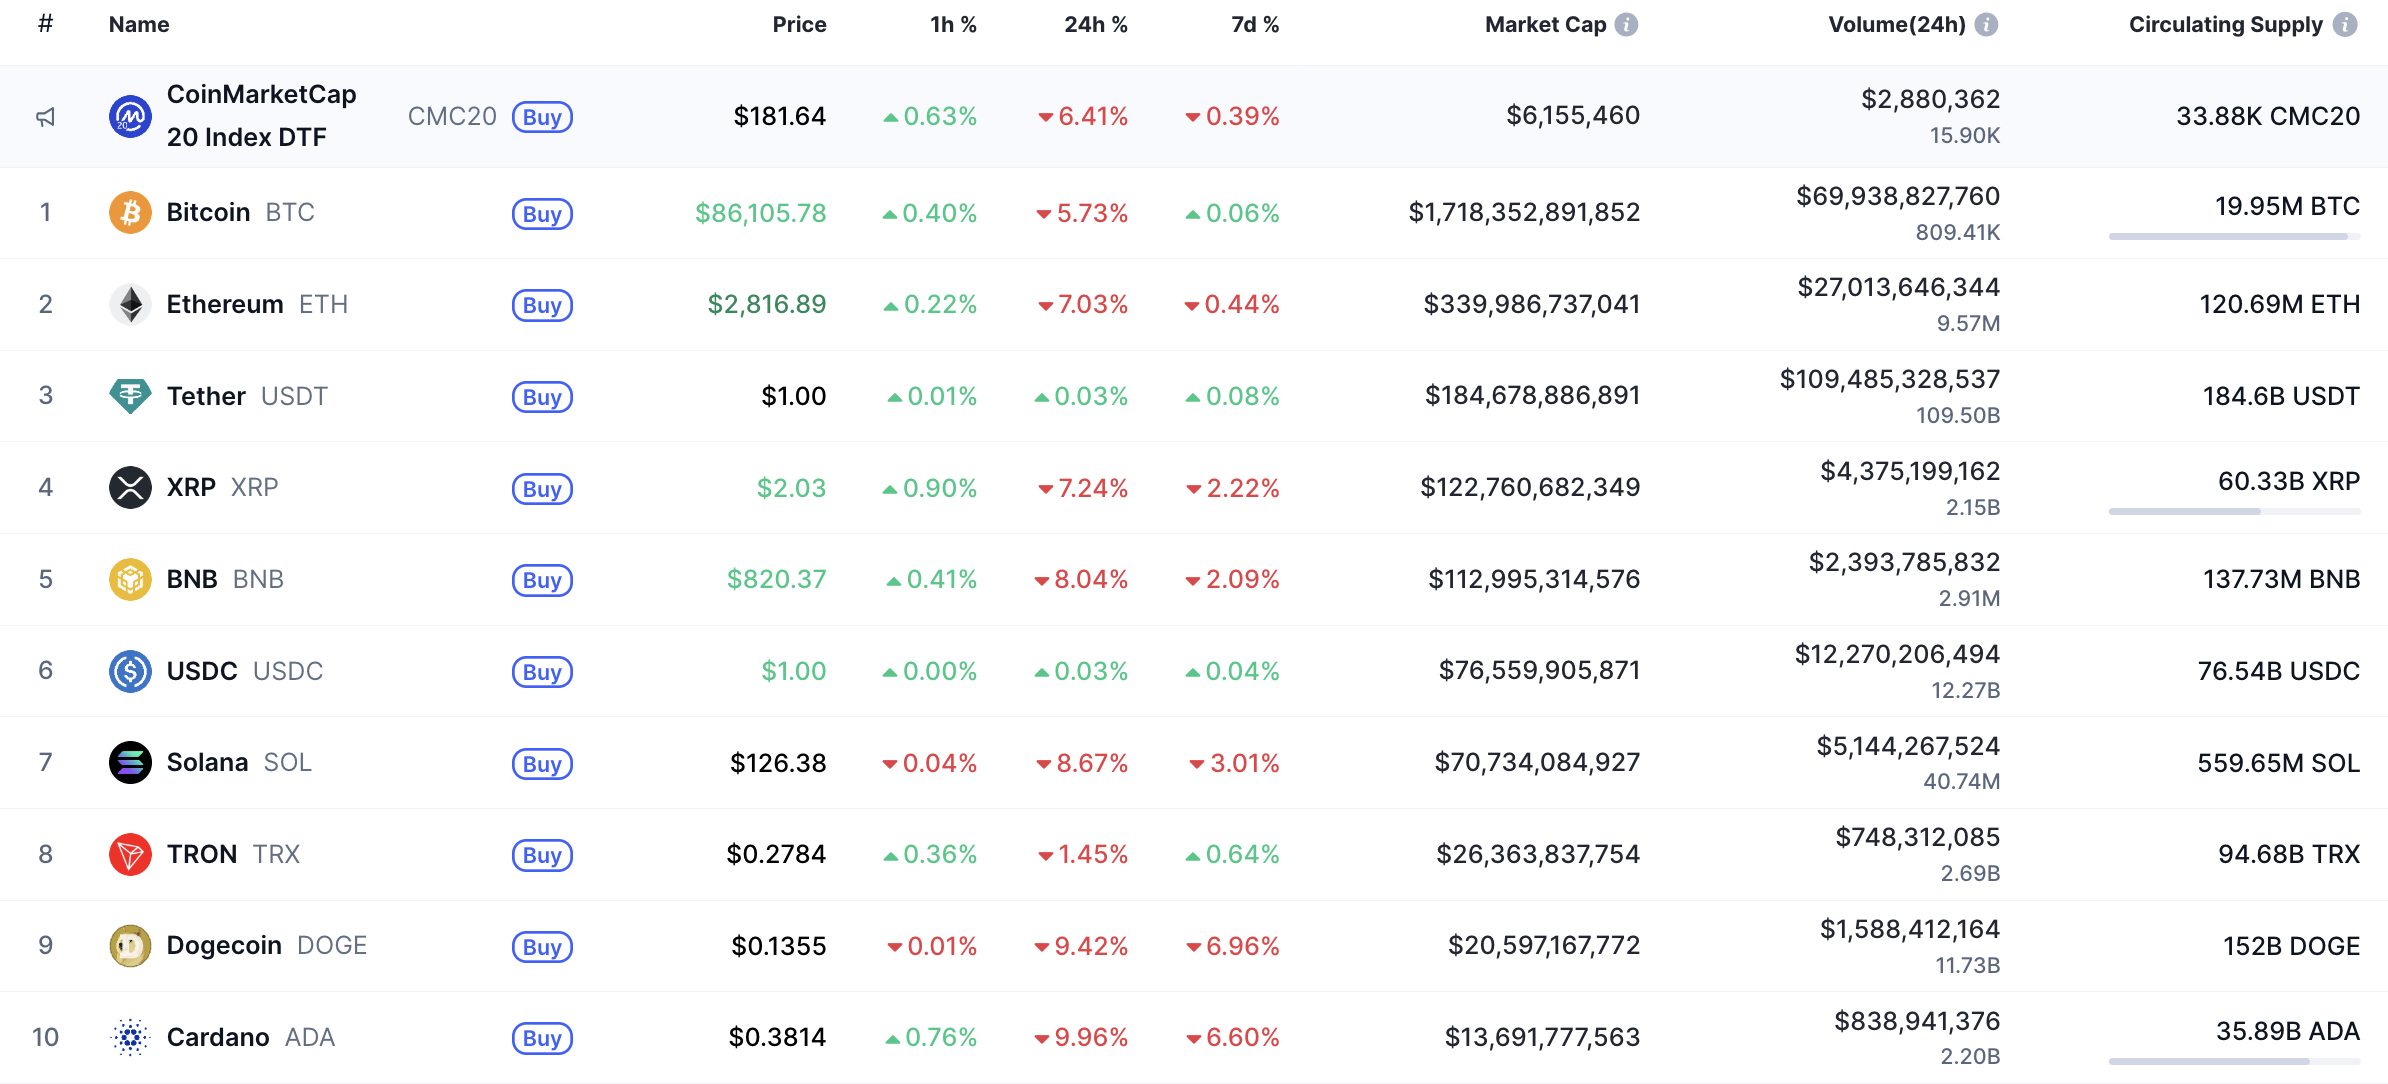Click the Solana logo icon
2388x1084 pixels.
pyautogui.click(x=130, y=763)
